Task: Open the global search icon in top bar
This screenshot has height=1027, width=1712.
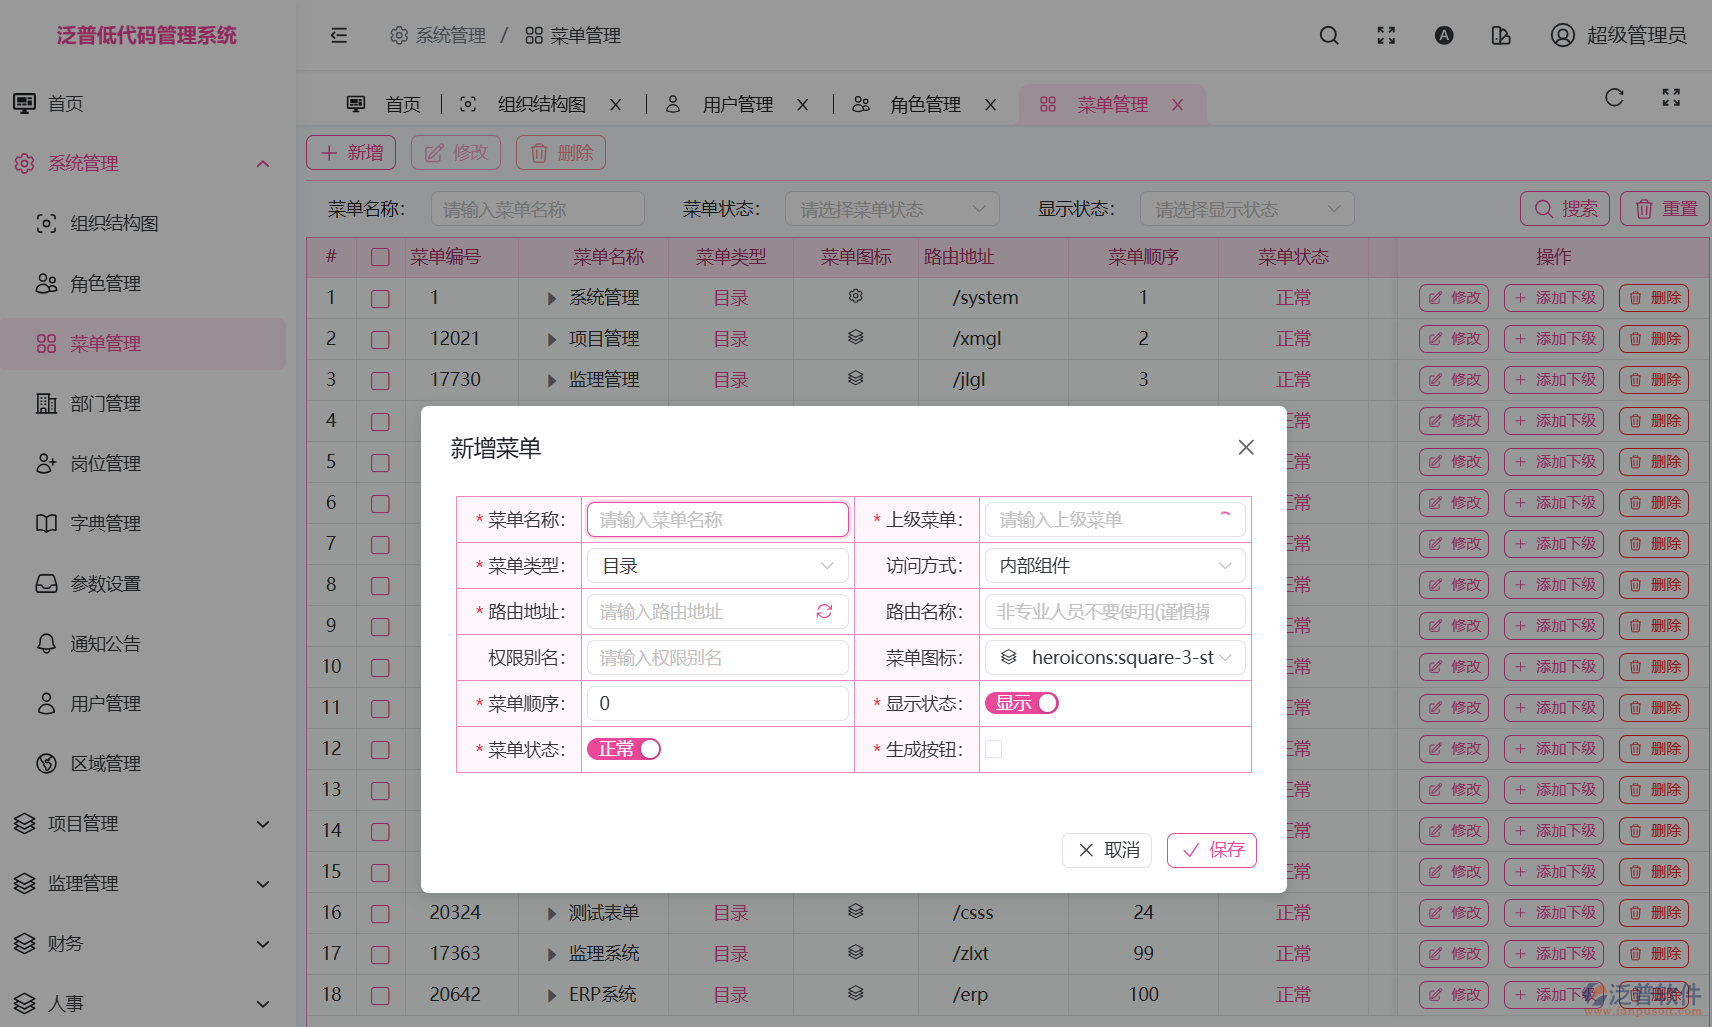Action: tap(1329, 35)
